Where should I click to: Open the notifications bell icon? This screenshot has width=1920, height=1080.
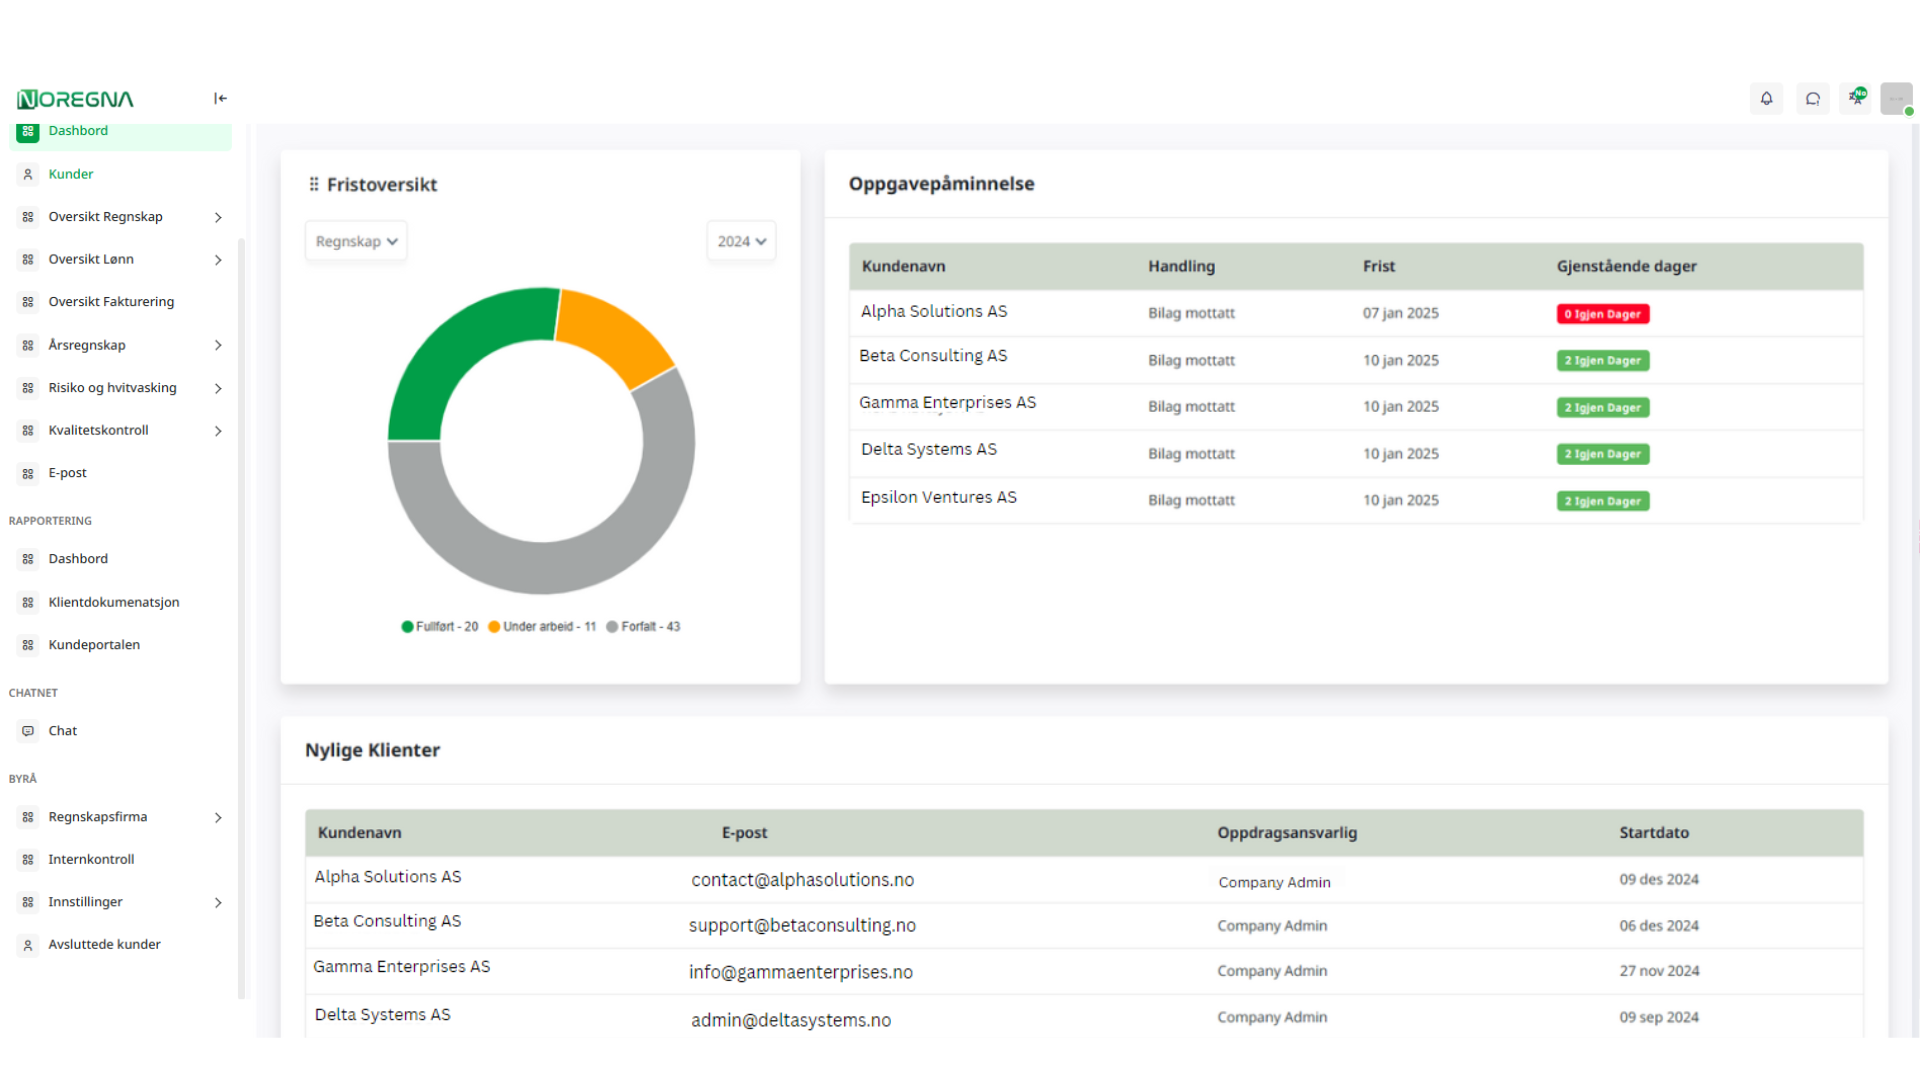coord(1766,98)
